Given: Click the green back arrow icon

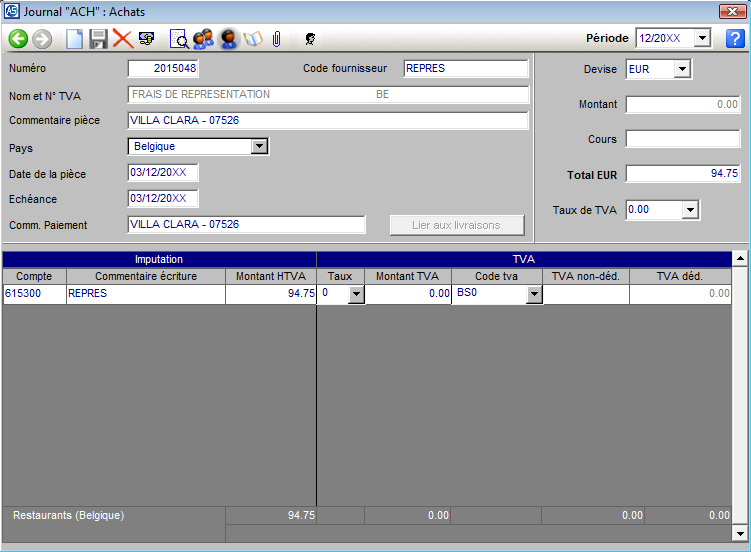Looking at the screenshot, I should [x=18, y=39].
